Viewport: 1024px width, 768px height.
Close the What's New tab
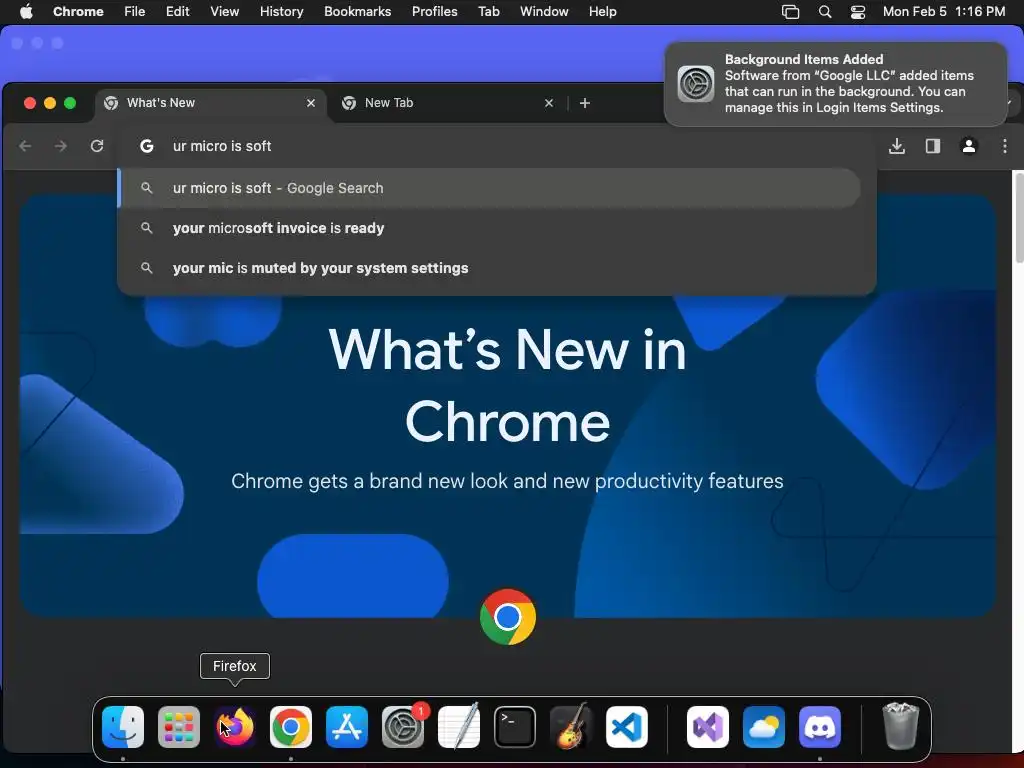[x=311, y=103]
